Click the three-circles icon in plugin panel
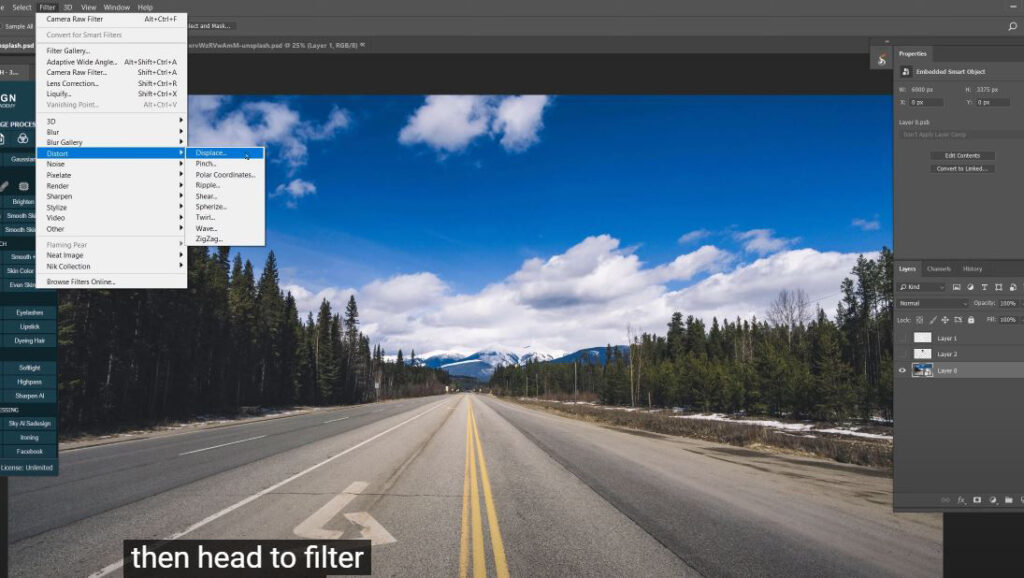Screen dimensions: 1024x578 click(23, 138)
